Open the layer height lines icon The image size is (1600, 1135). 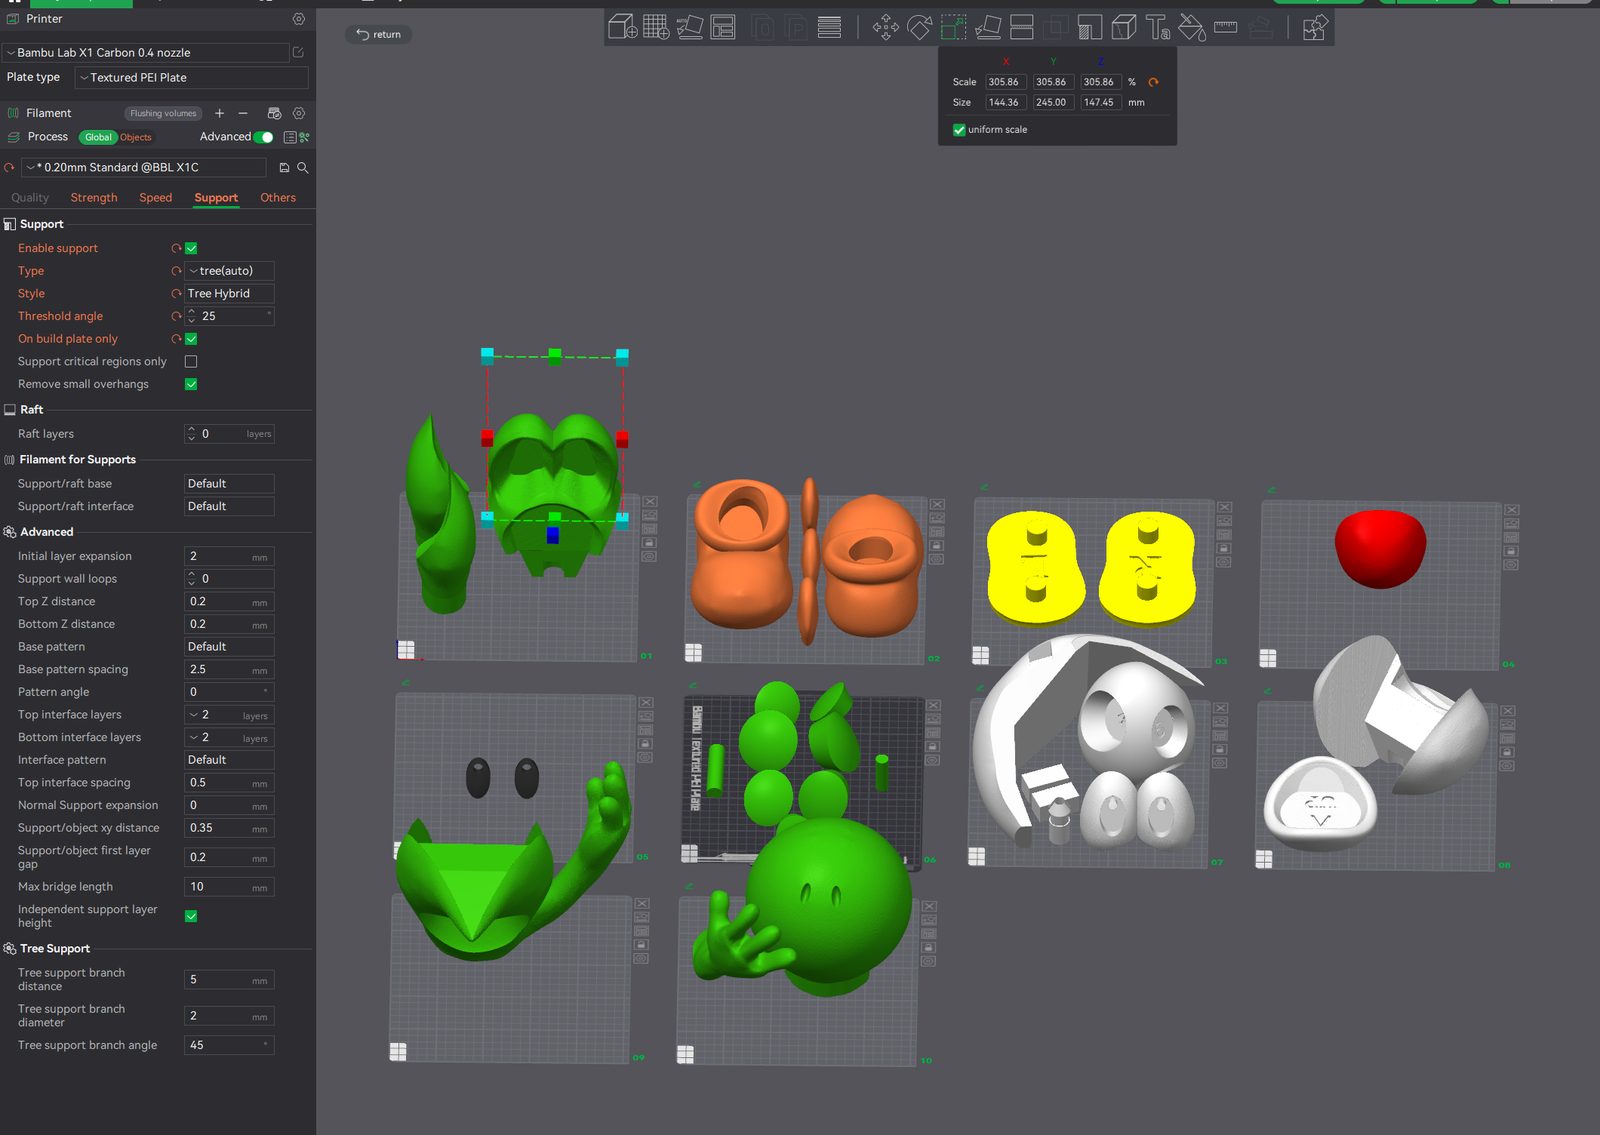click(x=829, y=27)
